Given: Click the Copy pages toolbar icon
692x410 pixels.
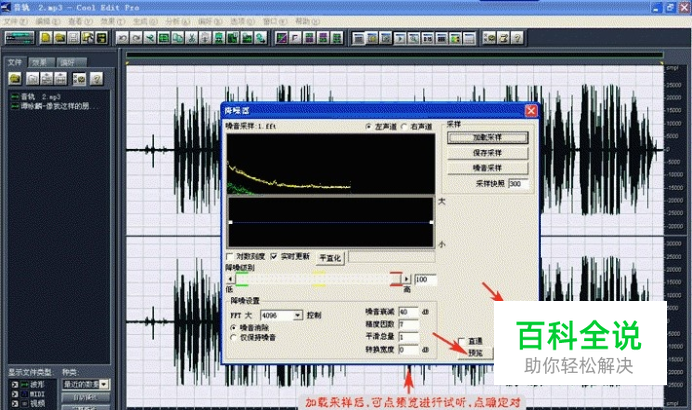Looking at the screenshot, I should (177, 38).
